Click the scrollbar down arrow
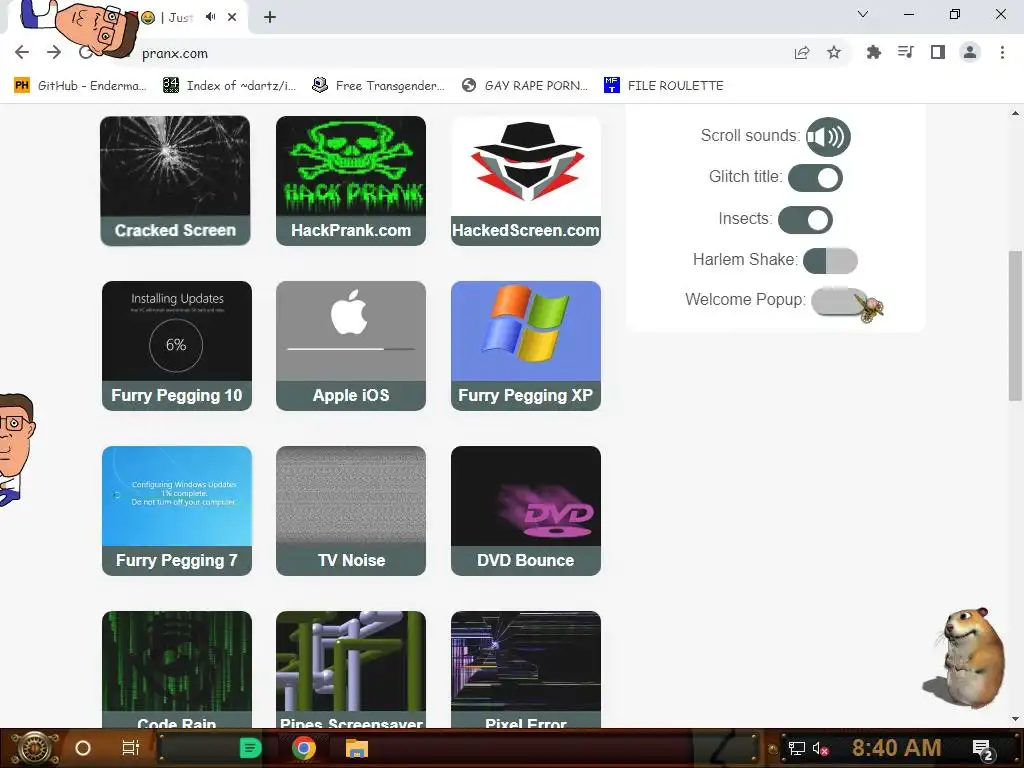 (x=1015, y=719)
